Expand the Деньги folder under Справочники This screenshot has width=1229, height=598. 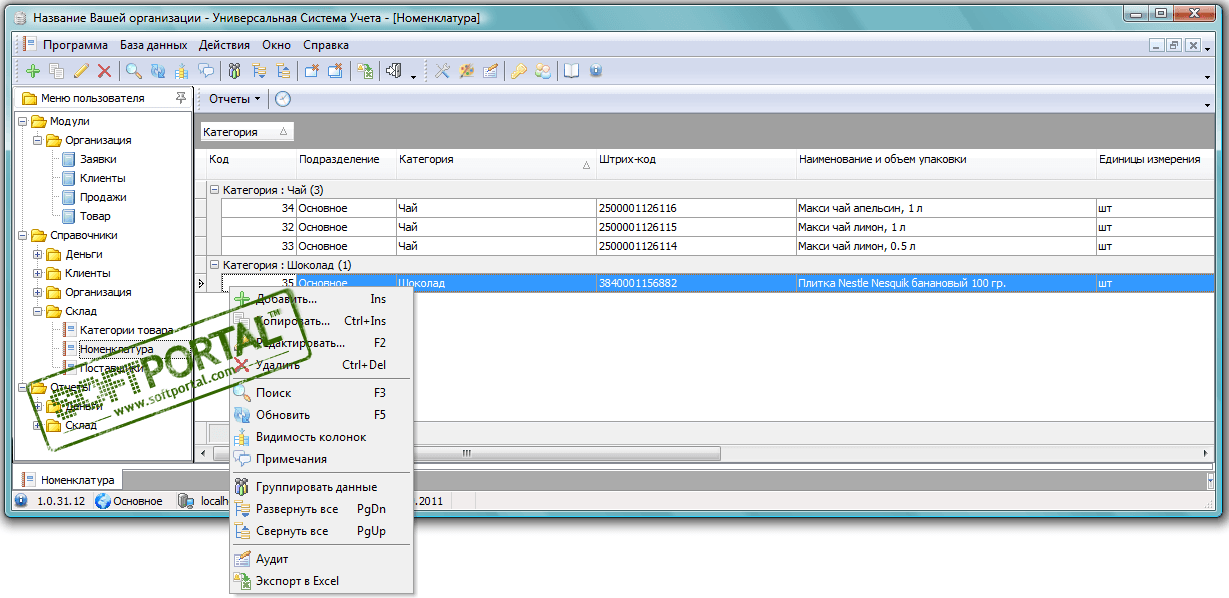38,254
